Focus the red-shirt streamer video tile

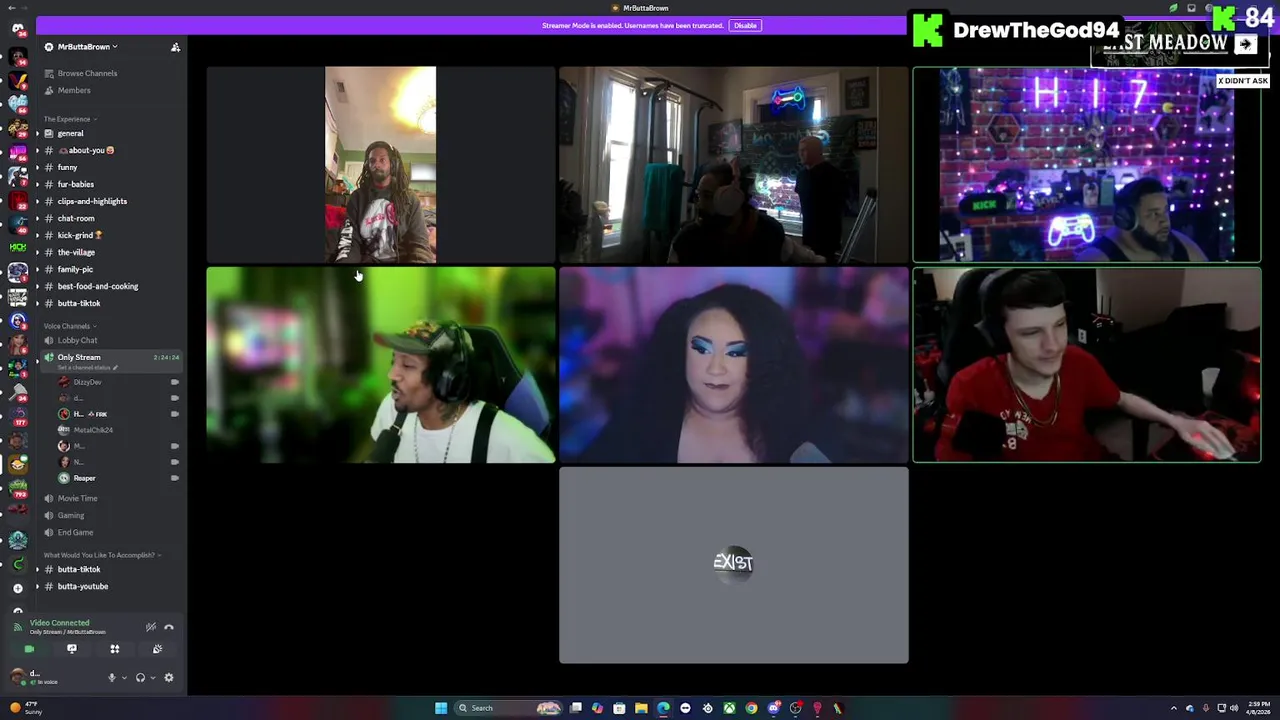[1087, 365]
